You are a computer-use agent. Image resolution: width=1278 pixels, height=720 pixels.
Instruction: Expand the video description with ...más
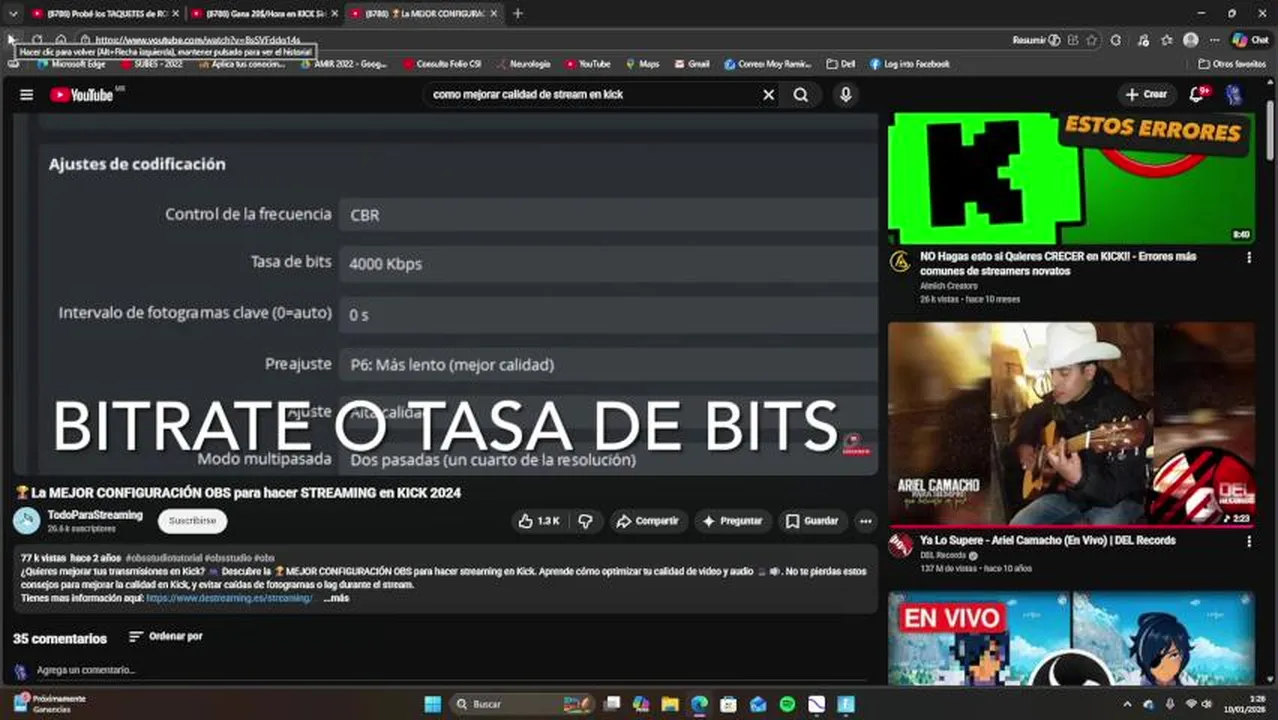coord(336,598)
